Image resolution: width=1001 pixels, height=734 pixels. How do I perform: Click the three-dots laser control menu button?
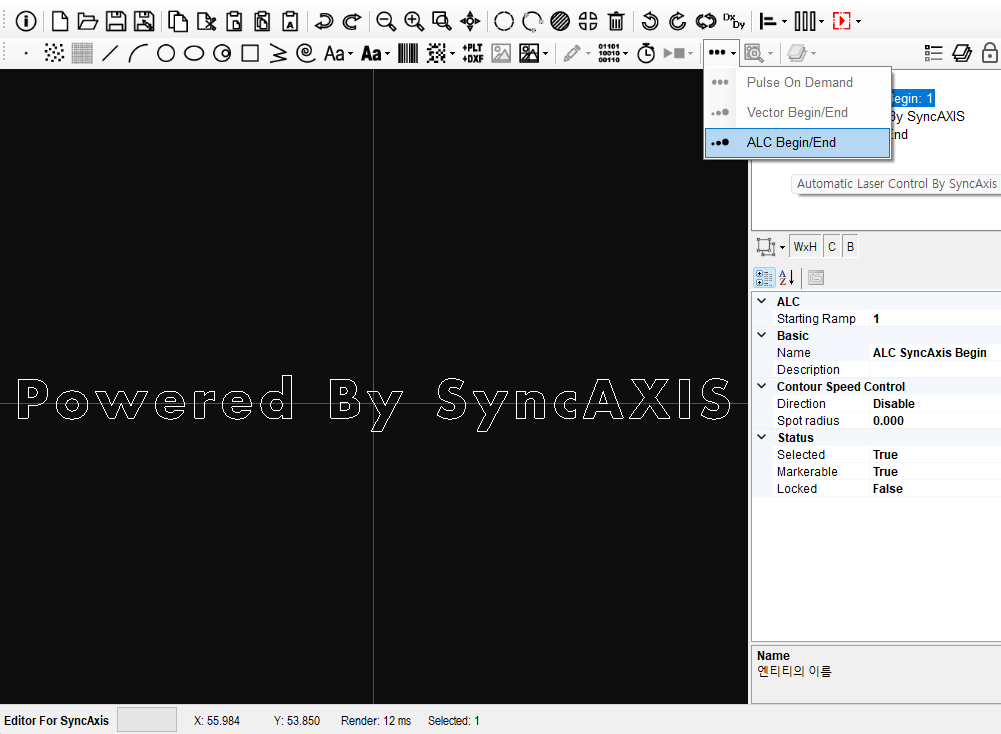pyautogui.click(x=721, y=53)
